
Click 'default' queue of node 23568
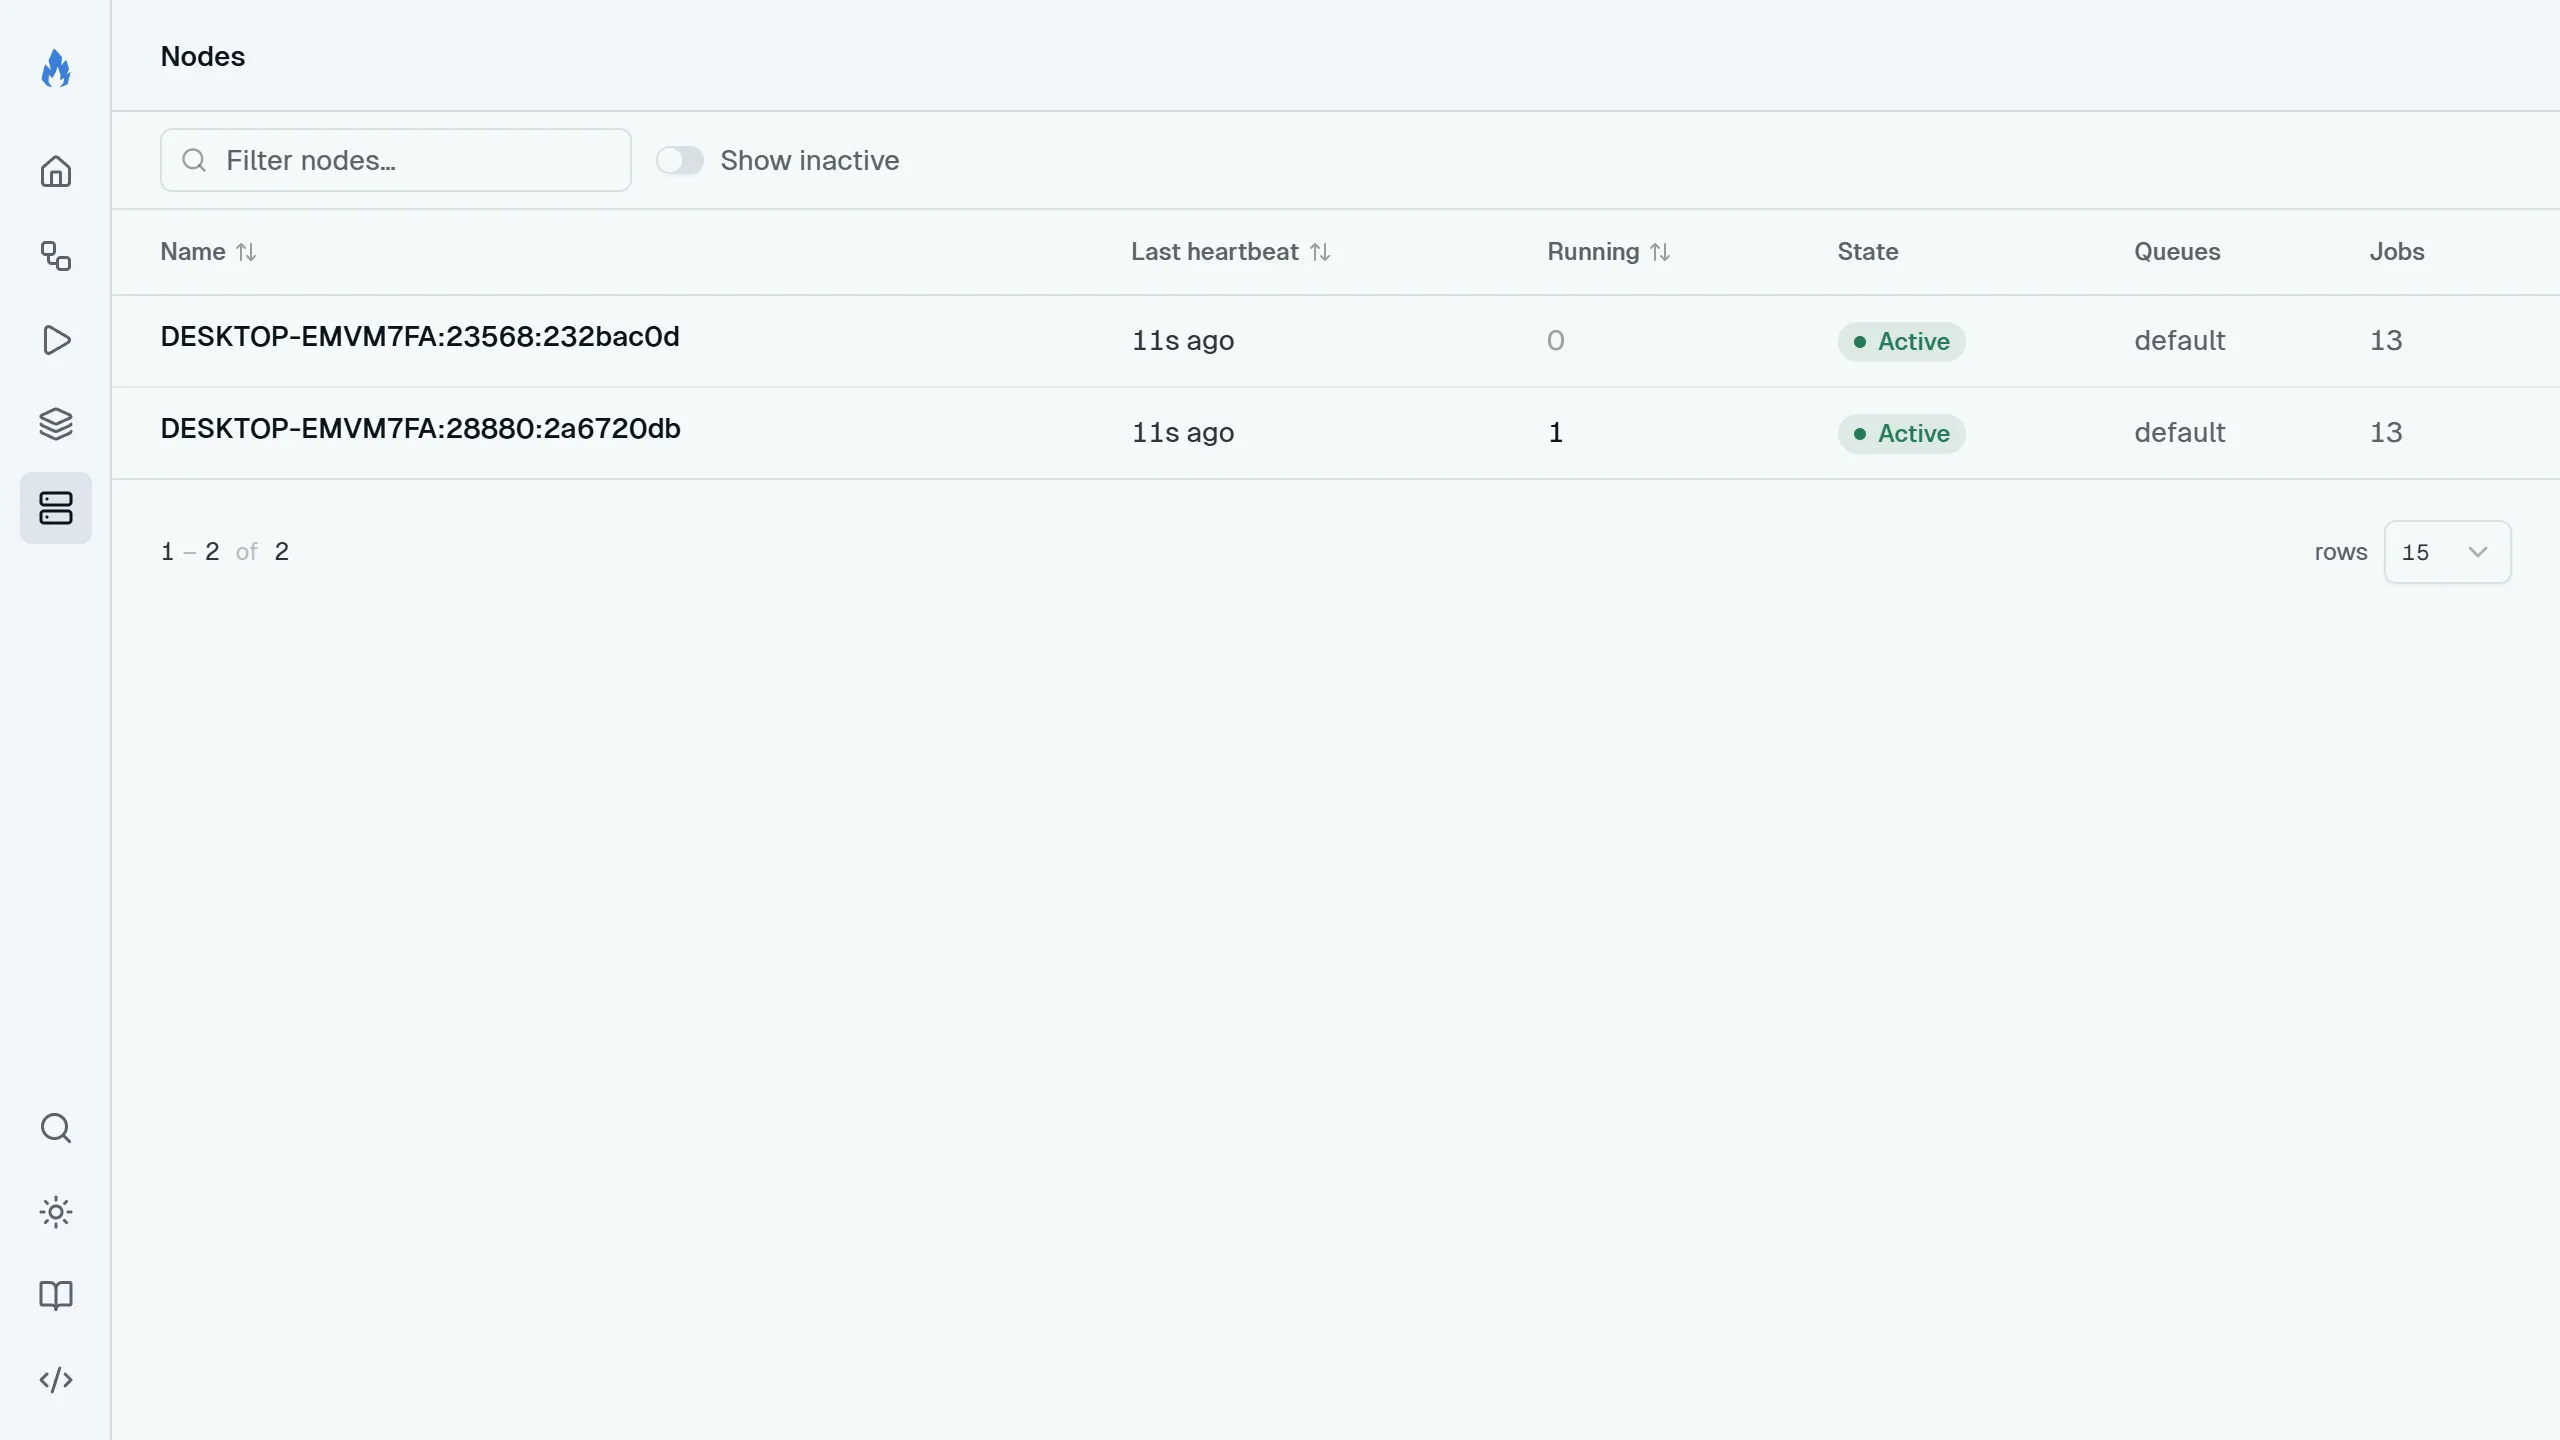pos(2180,341)
